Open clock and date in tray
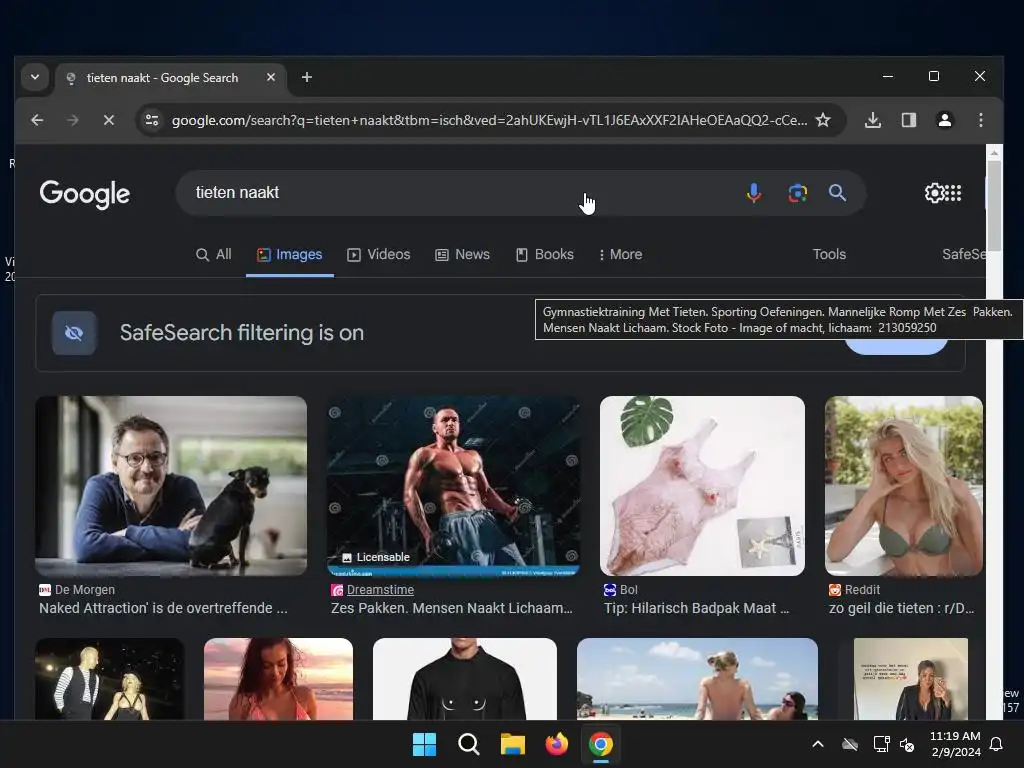 click(x=955, y=744)
